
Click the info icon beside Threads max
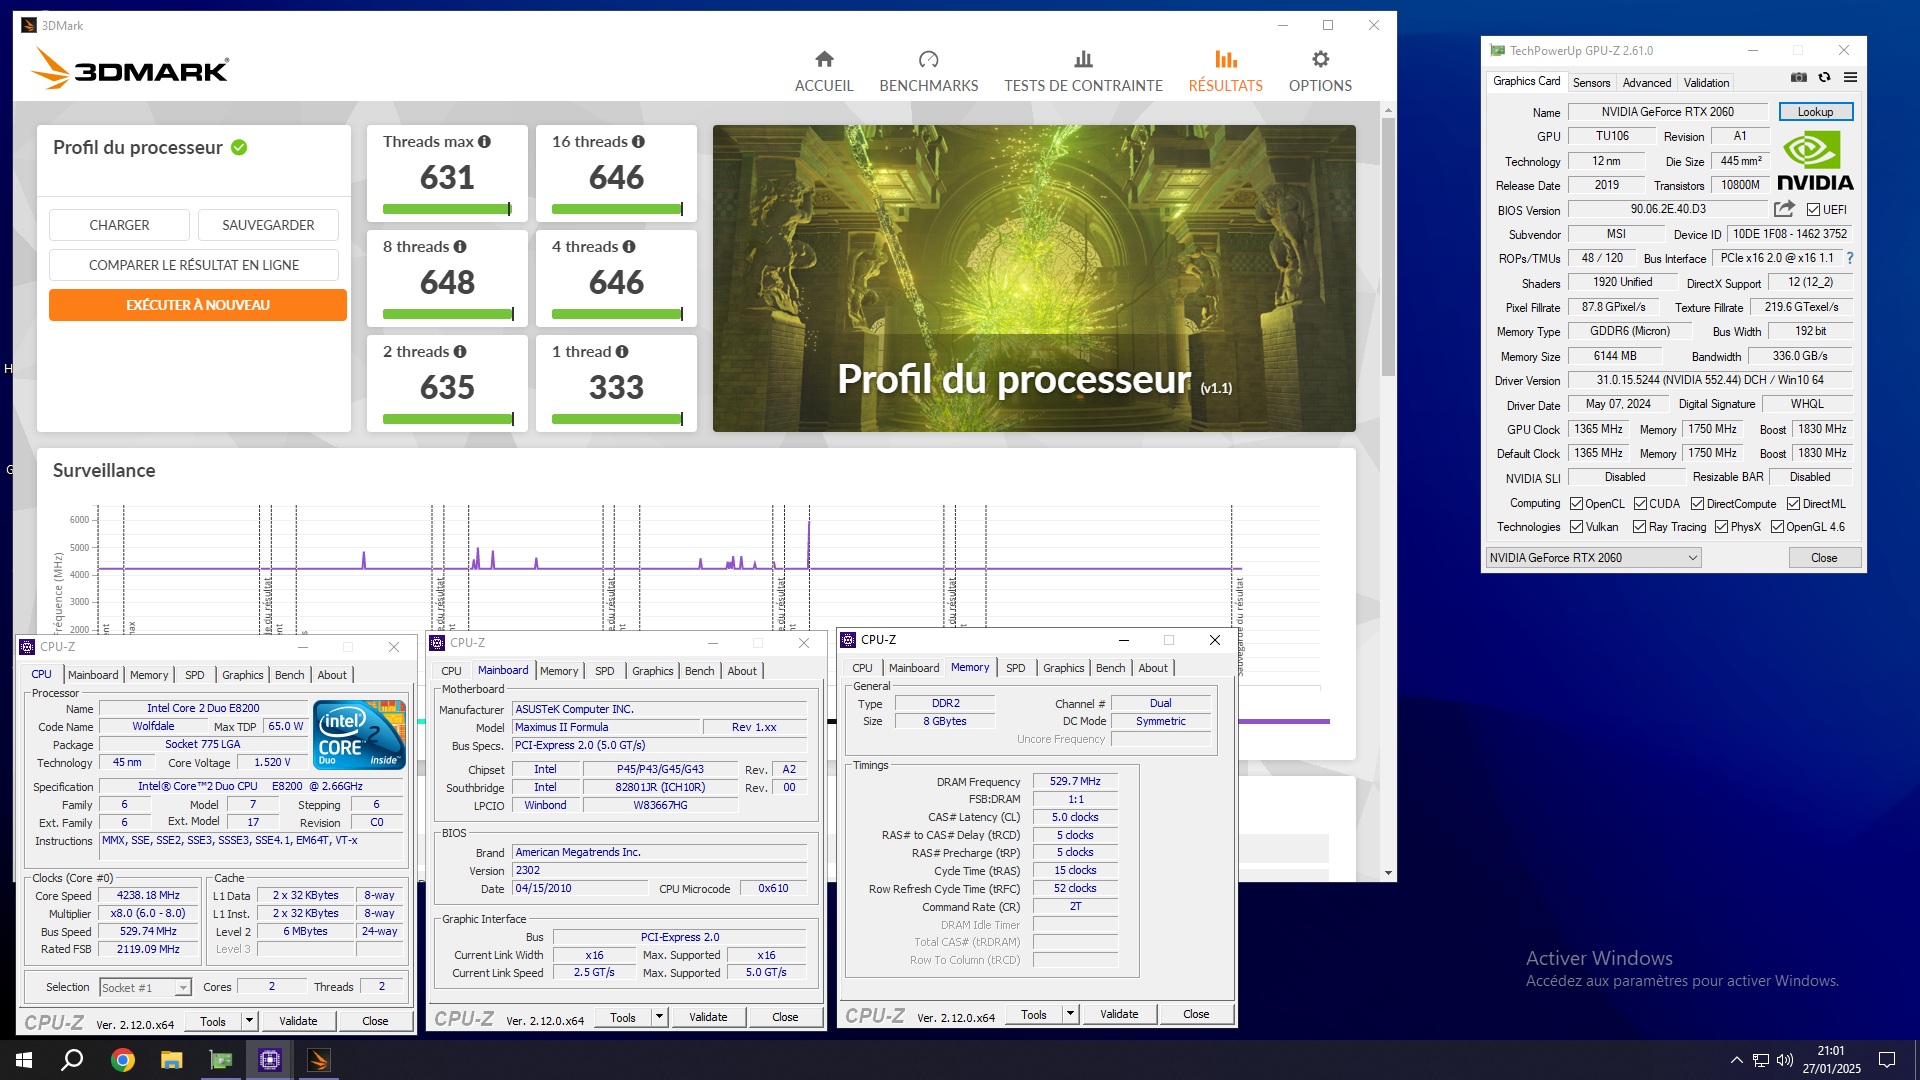[x=485, y=142]
